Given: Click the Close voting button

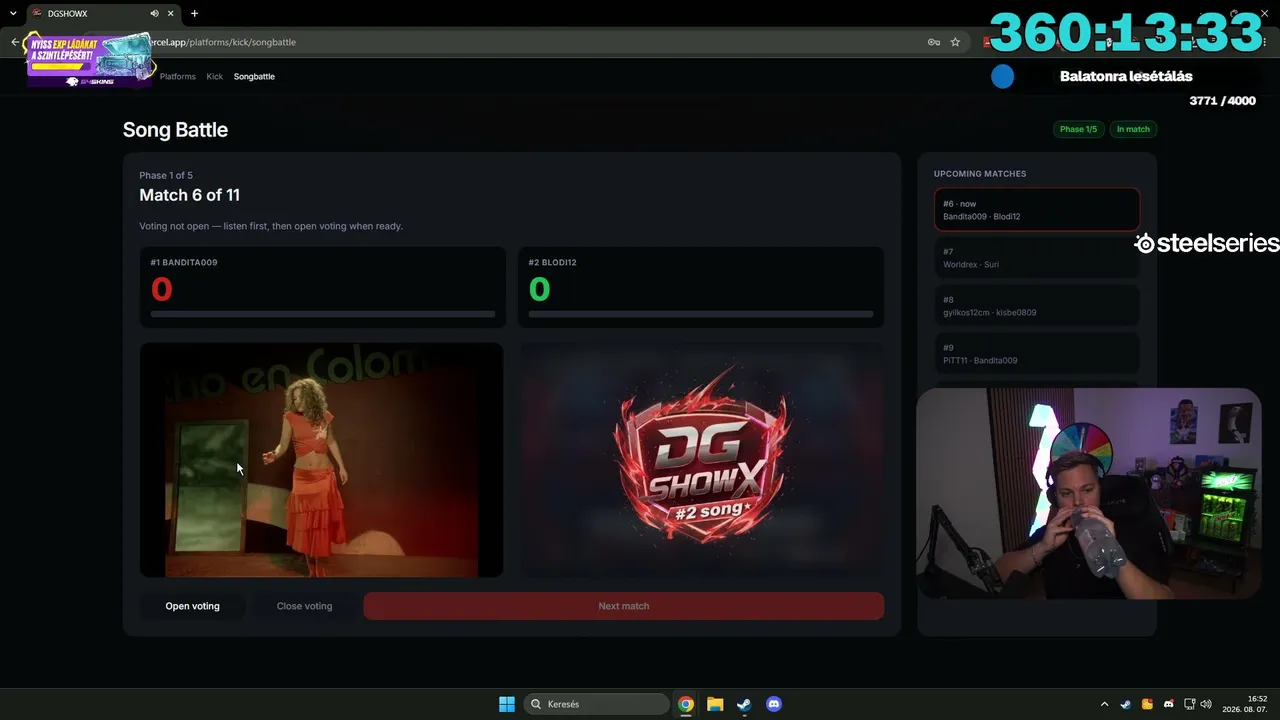Looking at the screenshot, I should 304,606.
